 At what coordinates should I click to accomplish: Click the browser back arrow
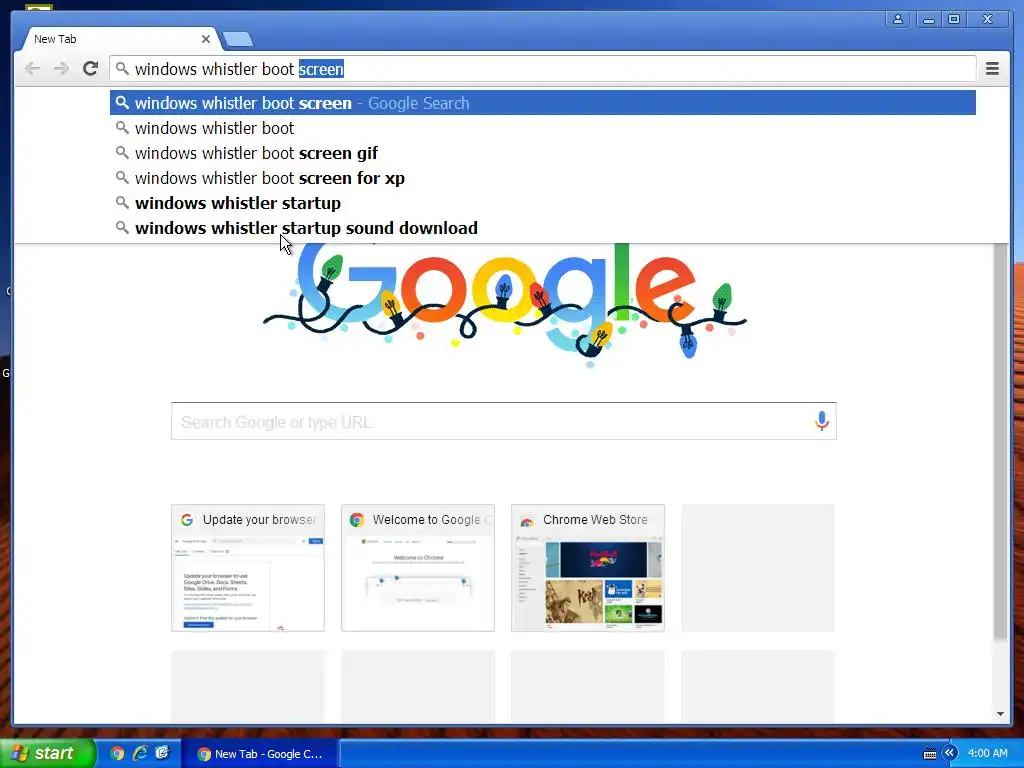point(32,69)
